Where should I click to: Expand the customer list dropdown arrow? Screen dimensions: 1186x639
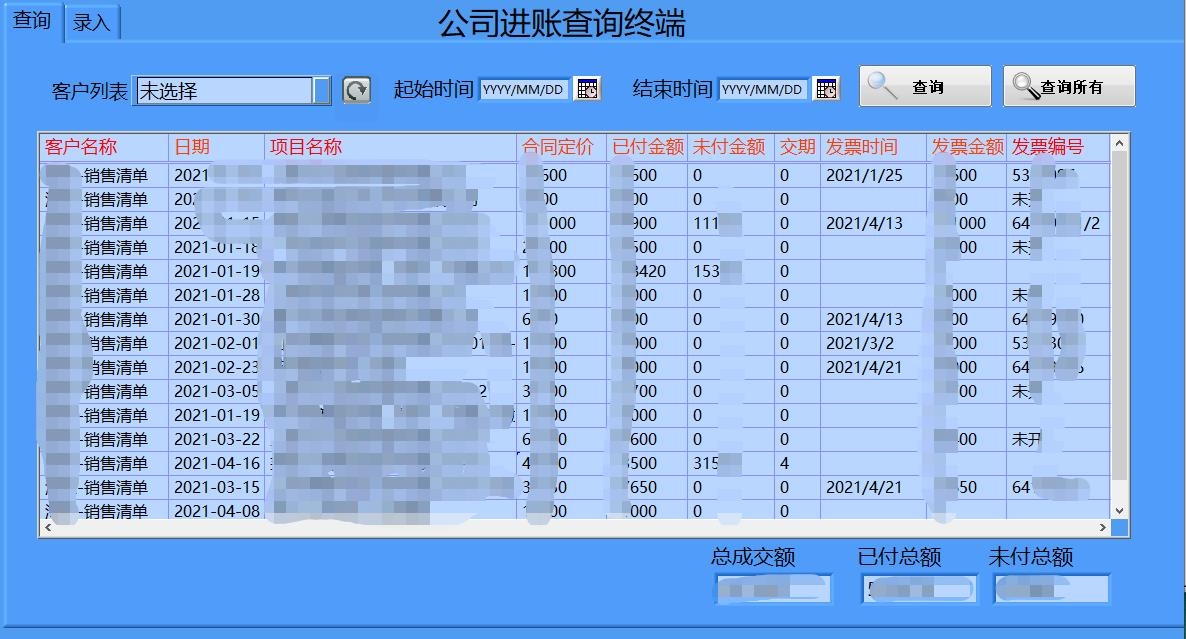click(x=322, y=89)
